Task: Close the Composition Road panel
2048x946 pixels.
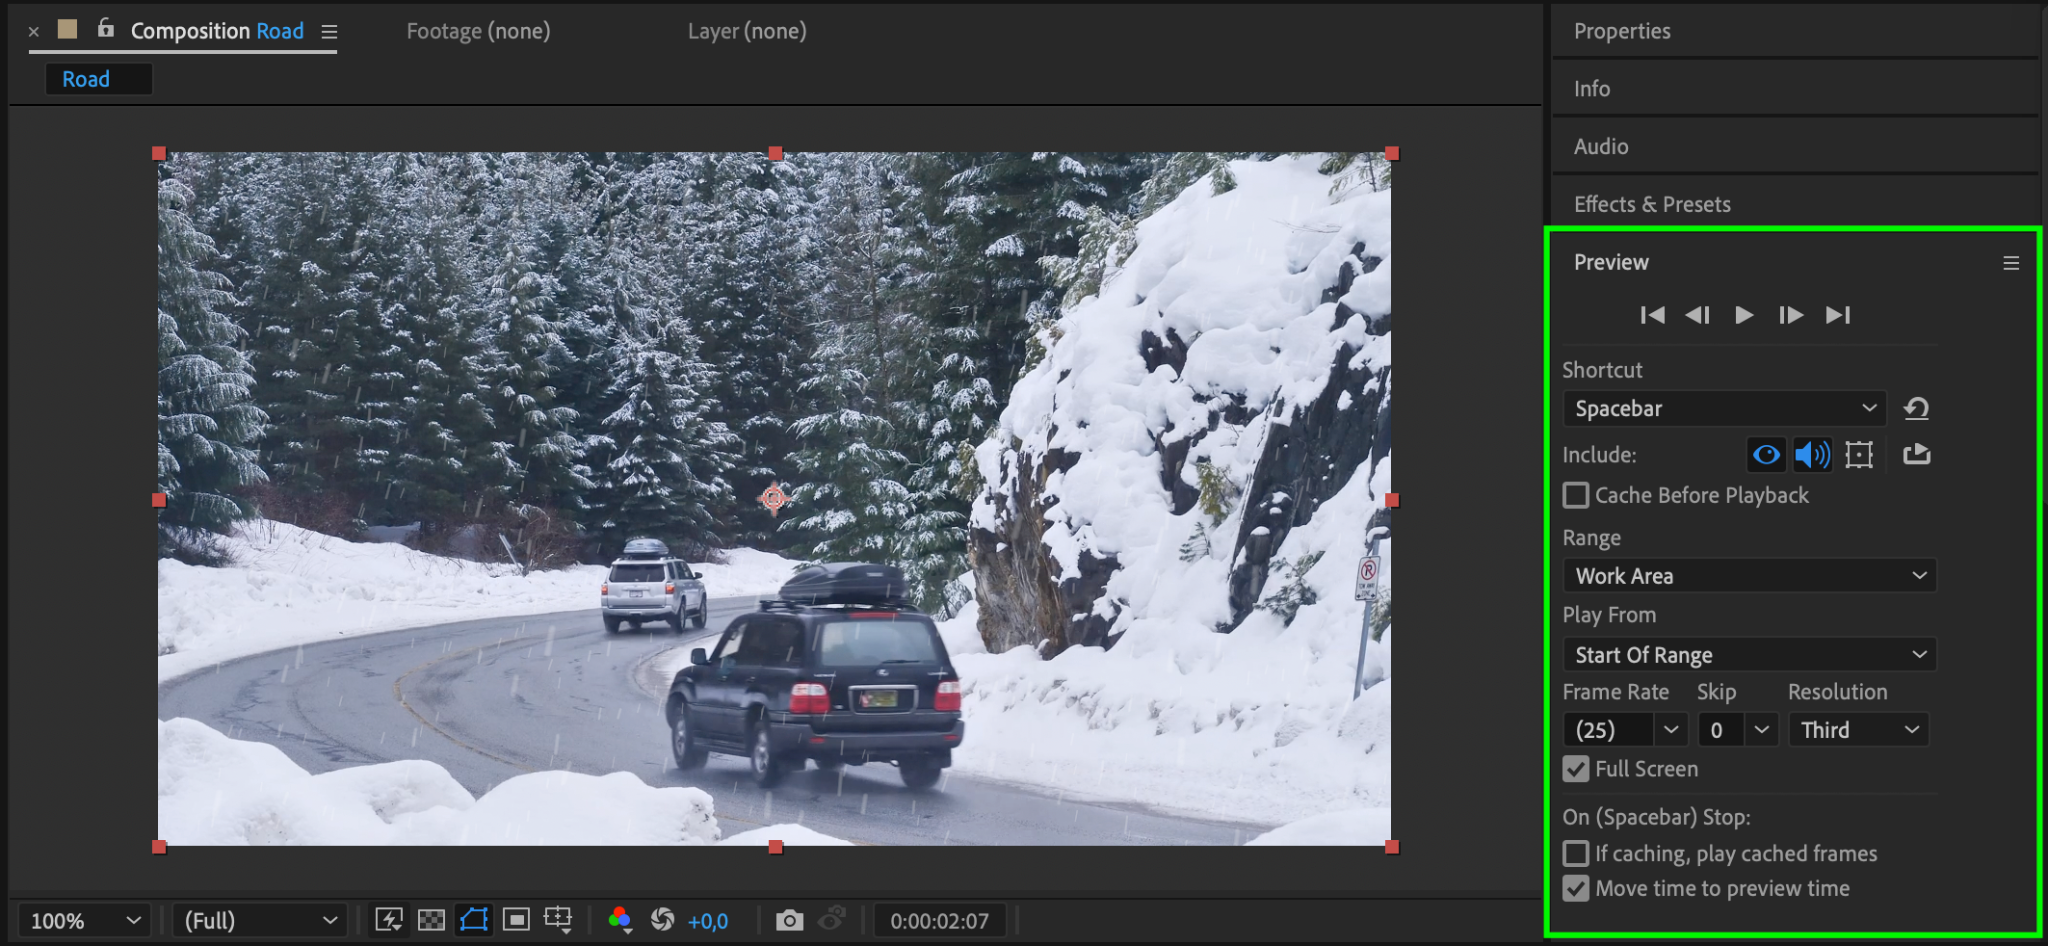Action: pos(34,32)
